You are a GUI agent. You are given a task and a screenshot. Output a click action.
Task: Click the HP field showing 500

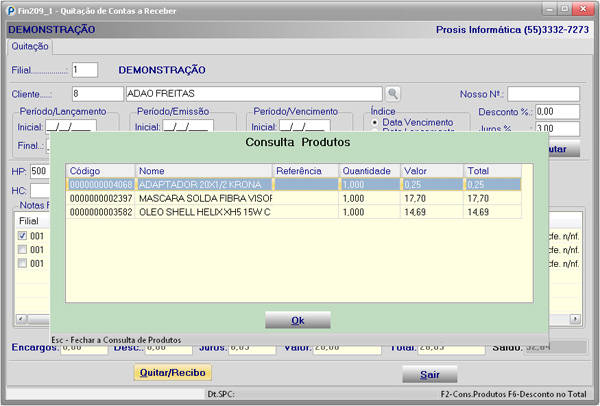click(x=40, y=171)
